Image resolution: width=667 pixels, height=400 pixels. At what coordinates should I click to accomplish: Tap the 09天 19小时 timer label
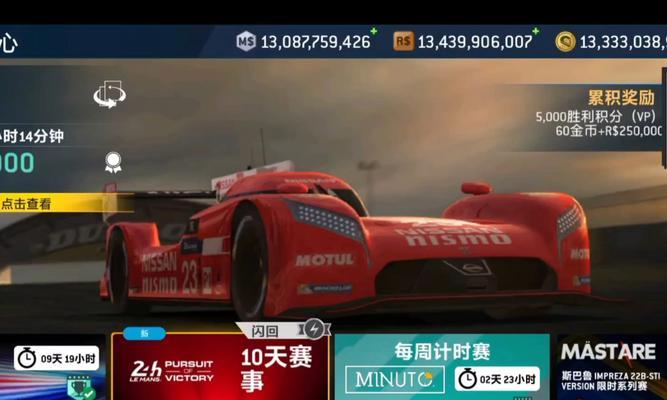[x=68, y=359]
